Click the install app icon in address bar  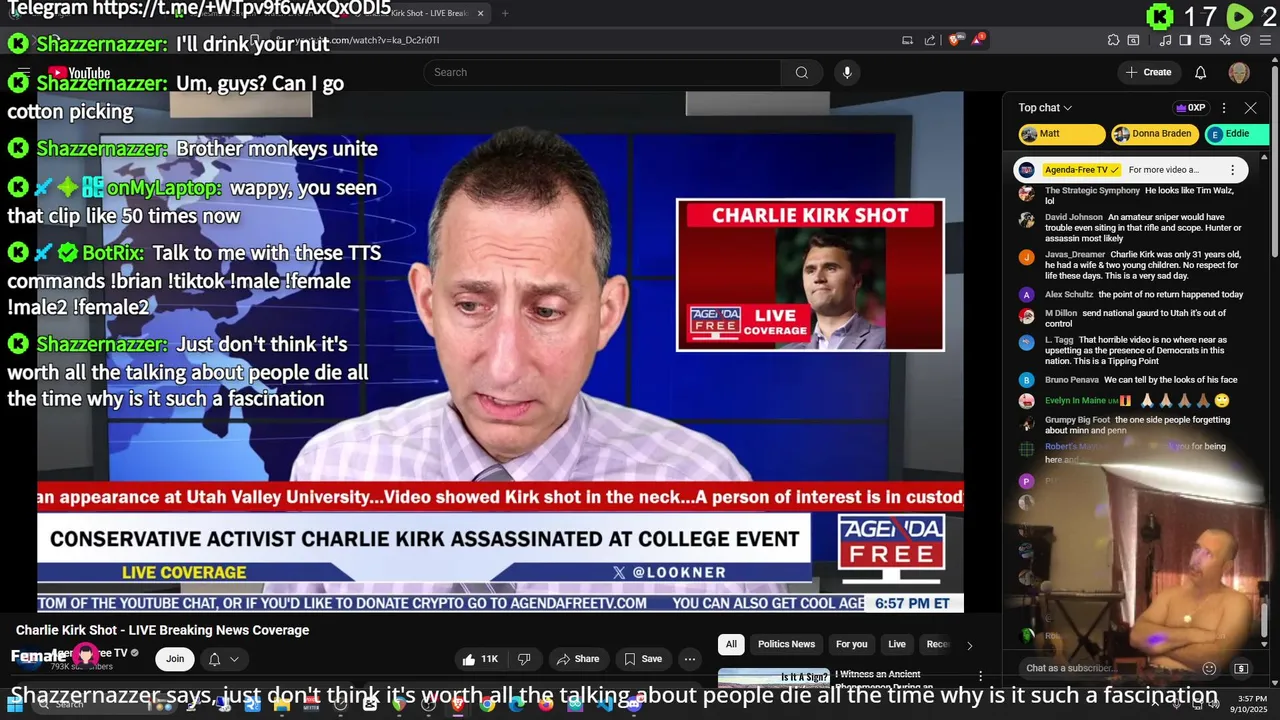(x=907, y=40)
